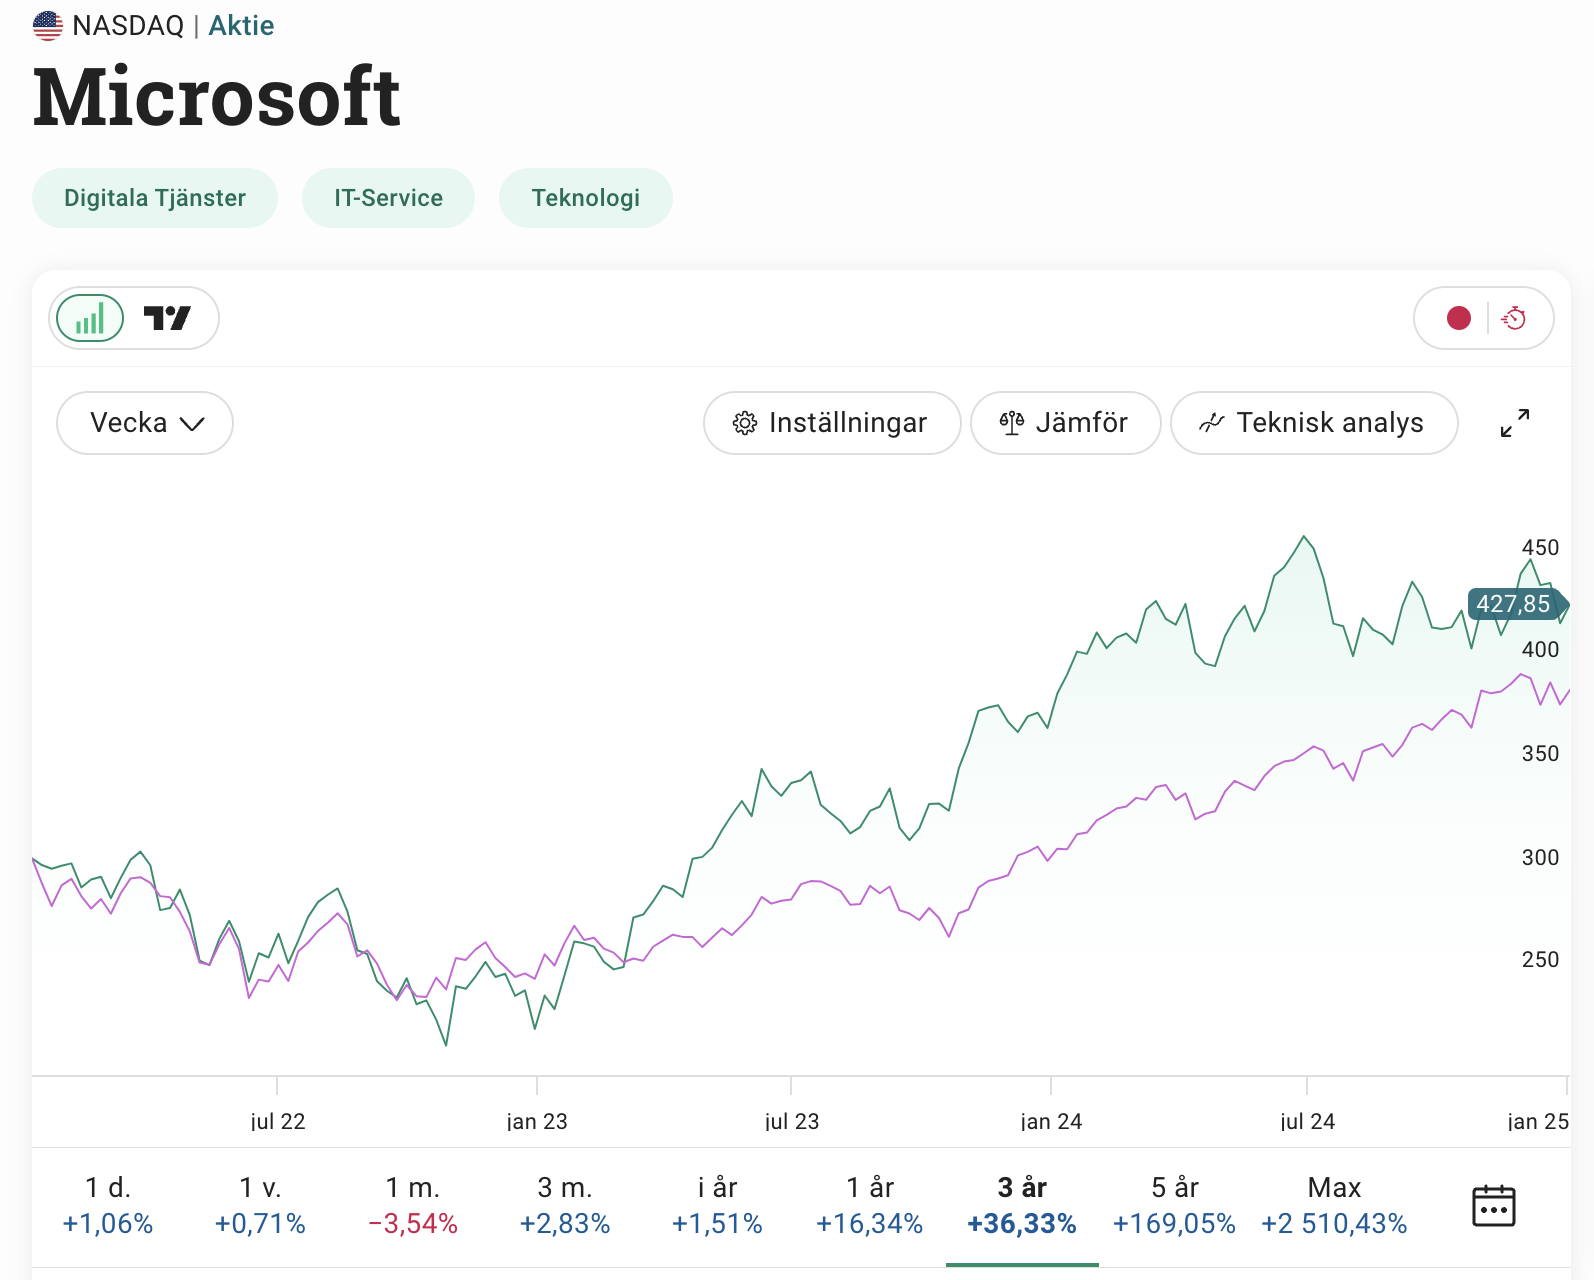The width and height of the screenshot is (1594, 1280).
Task: Click the red stopwatch delay icon
Action: [x=1514, y=318]
